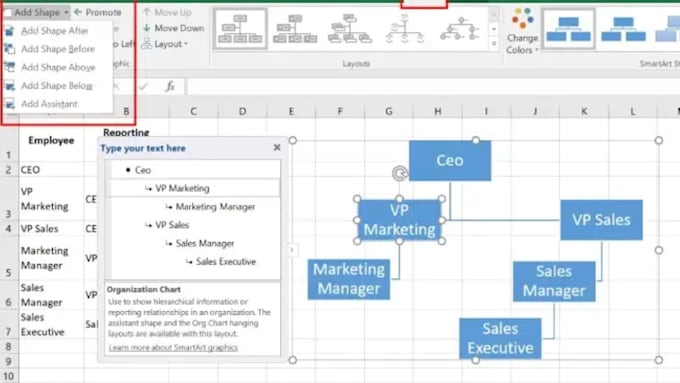Select the first Organization Chart layout thumbnail
680x383 pixels.
click(240, 29)
